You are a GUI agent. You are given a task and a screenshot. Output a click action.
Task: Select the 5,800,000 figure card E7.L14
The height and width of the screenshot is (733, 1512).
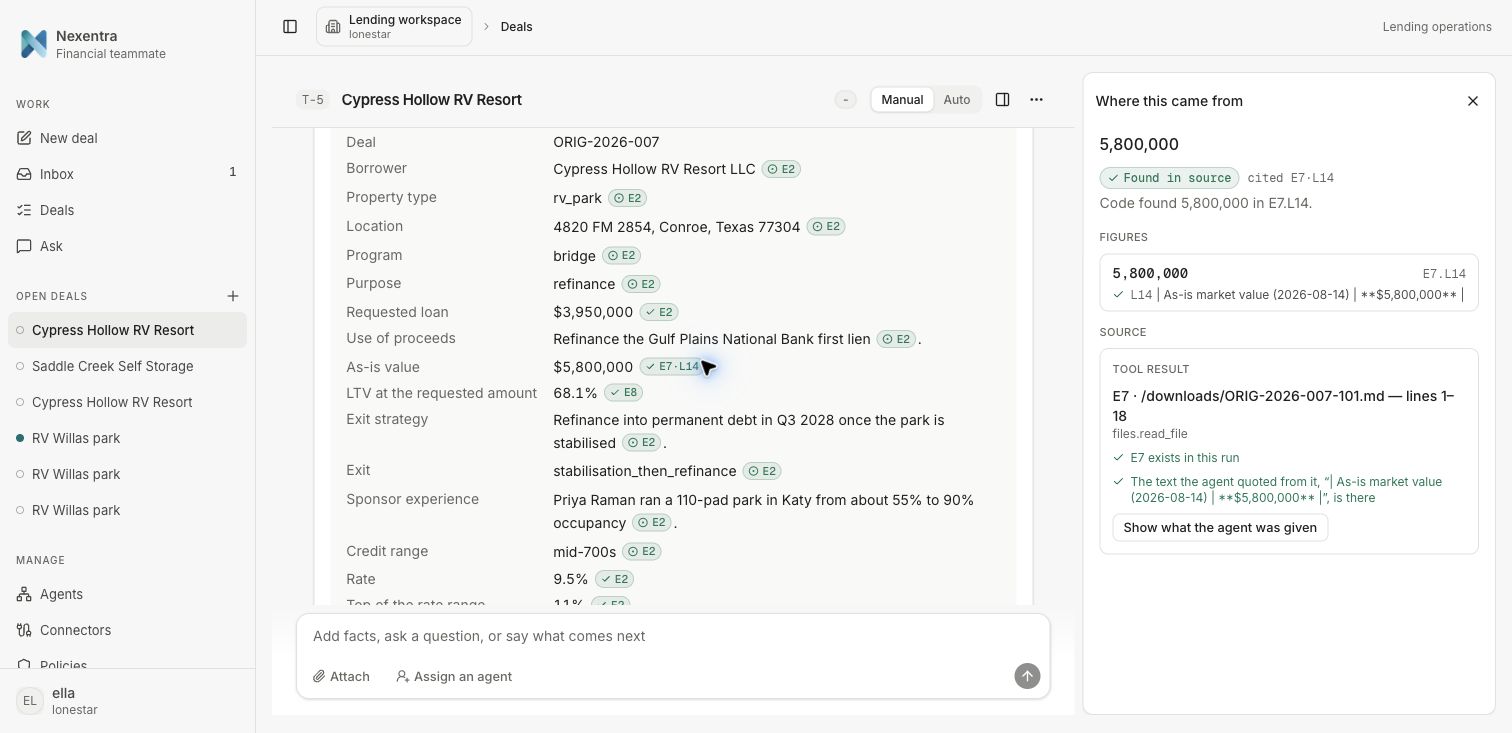pos(1288,283)
